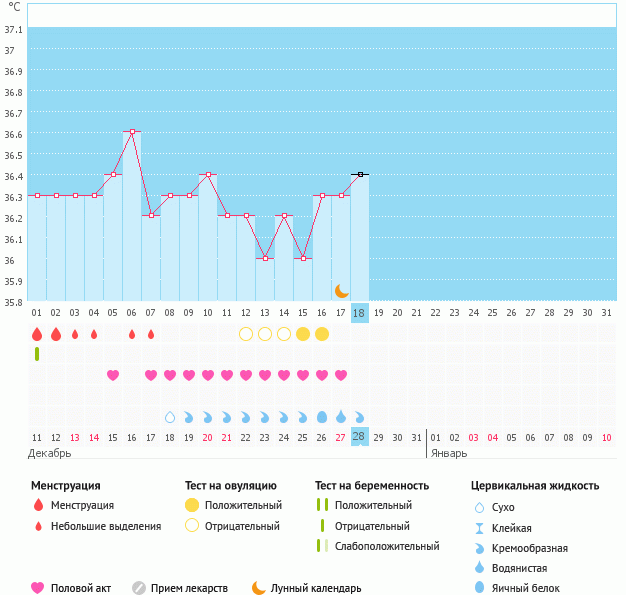Viewport: 626px width, 595px height.
Task: Click the highlighted cycle day 18 cell
Action: click(x=360, y=313)
